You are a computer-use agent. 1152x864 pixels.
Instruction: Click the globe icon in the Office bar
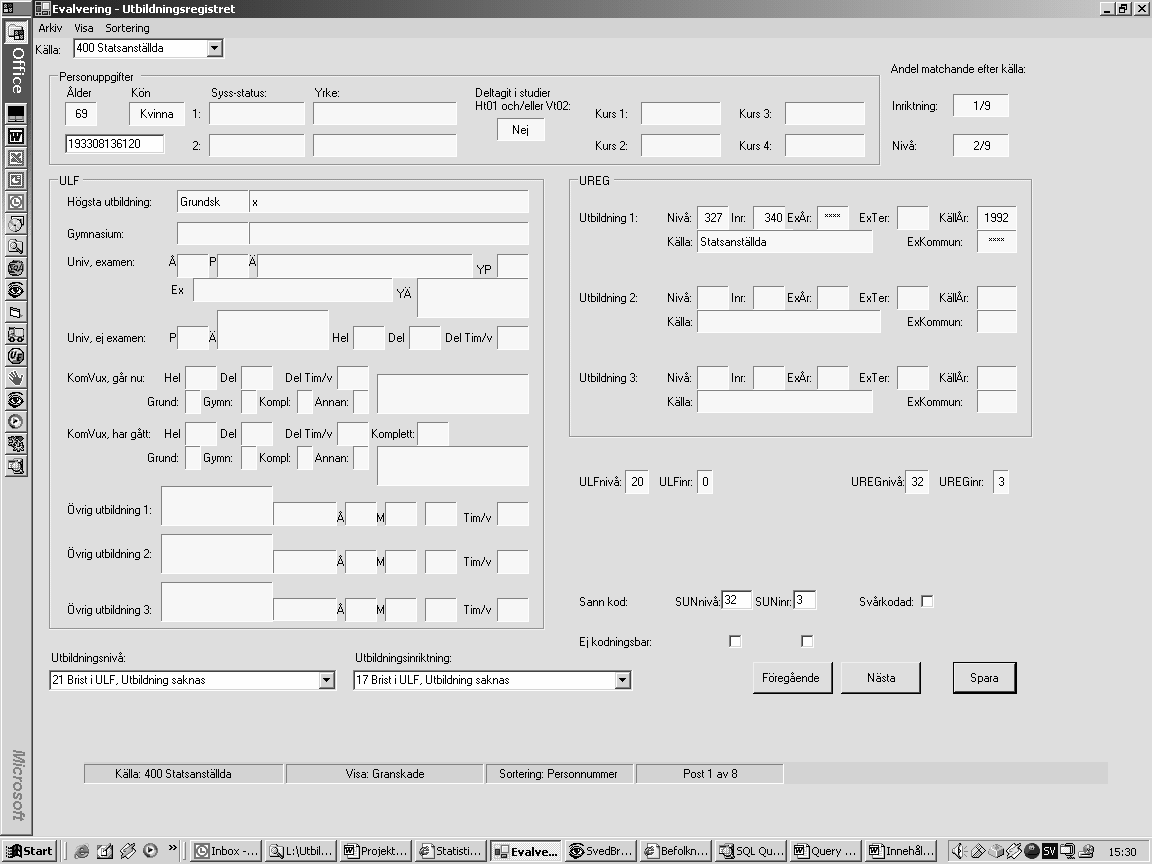tap(15, 268)
